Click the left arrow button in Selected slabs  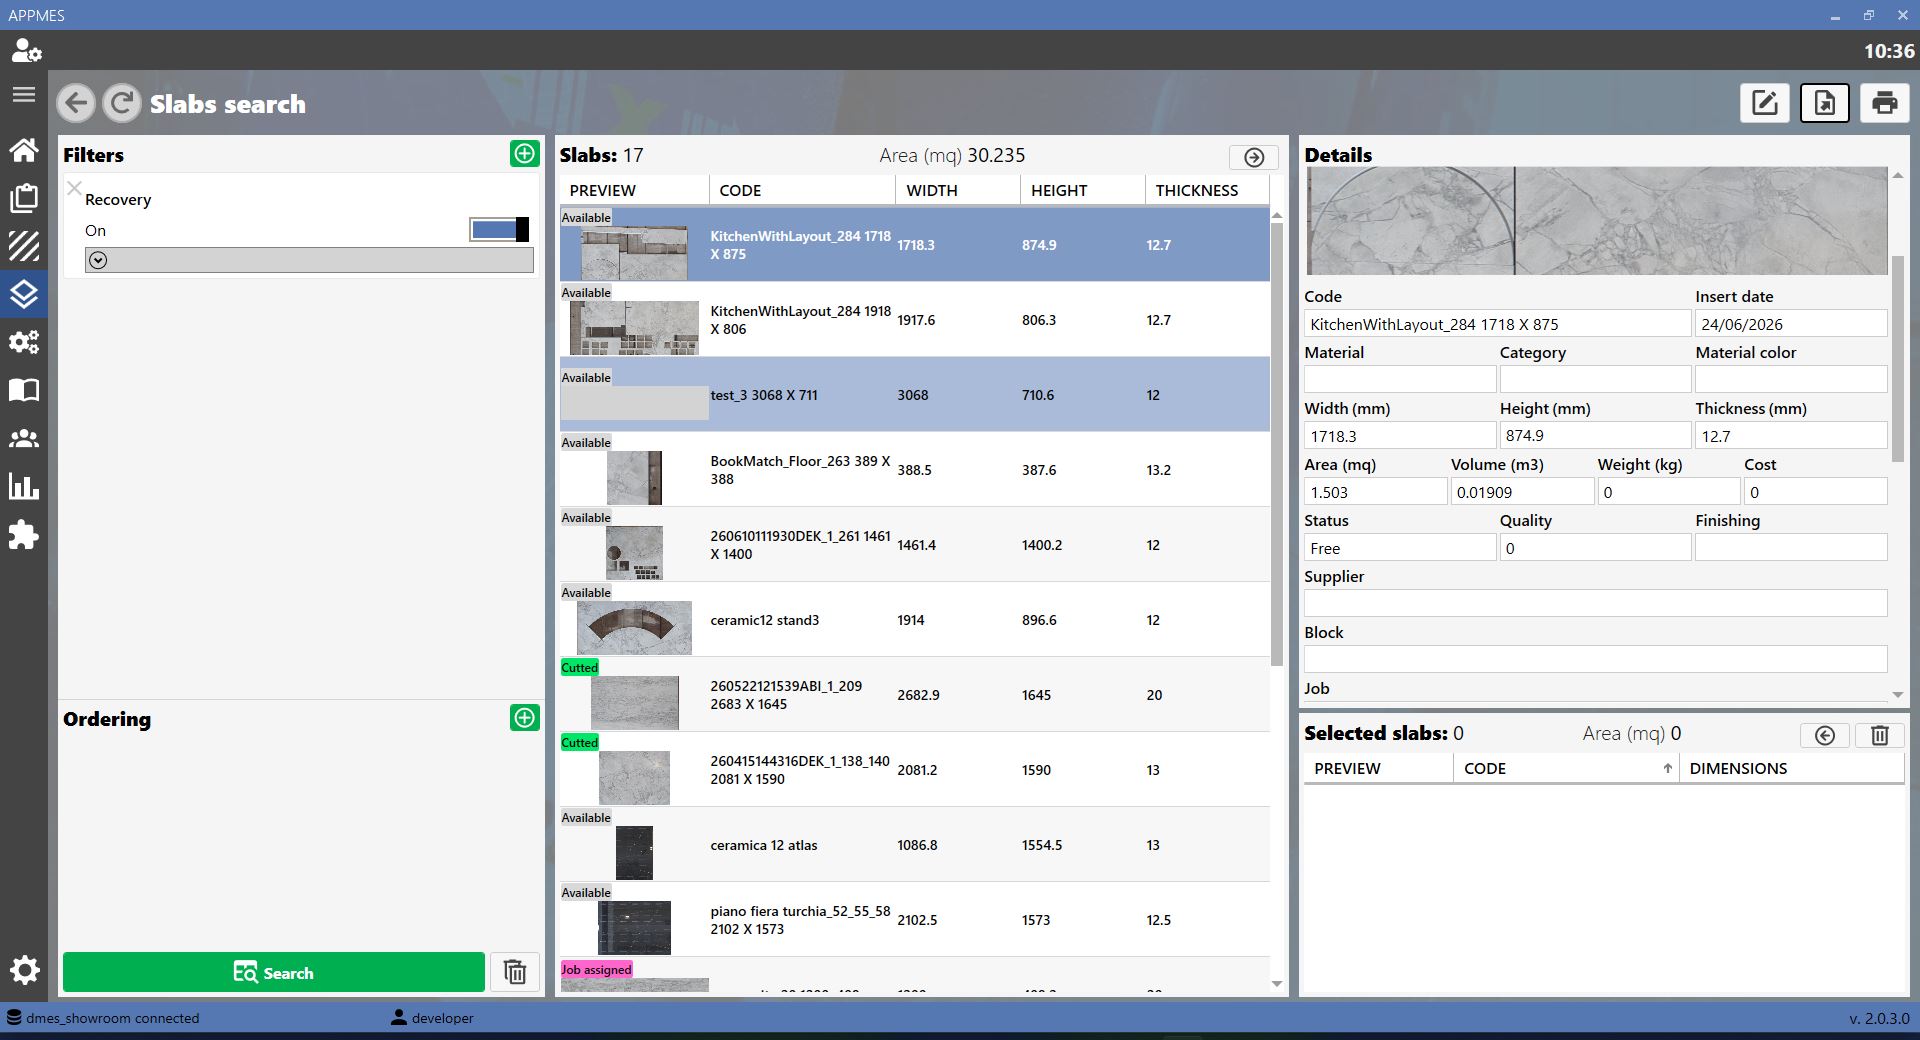tap(1825, 736)
